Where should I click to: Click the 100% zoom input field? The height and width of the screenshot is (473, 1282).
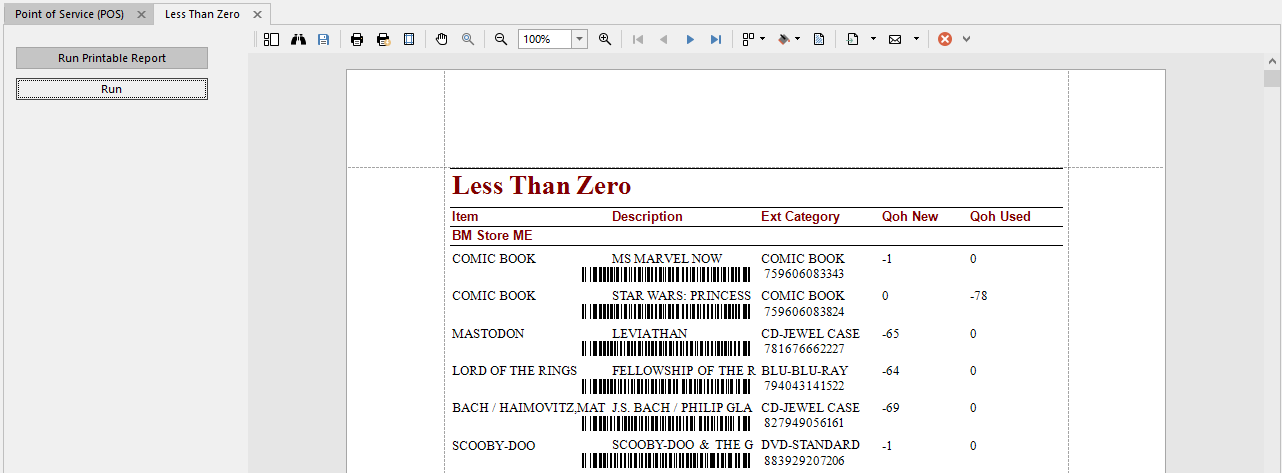(545, 39)
